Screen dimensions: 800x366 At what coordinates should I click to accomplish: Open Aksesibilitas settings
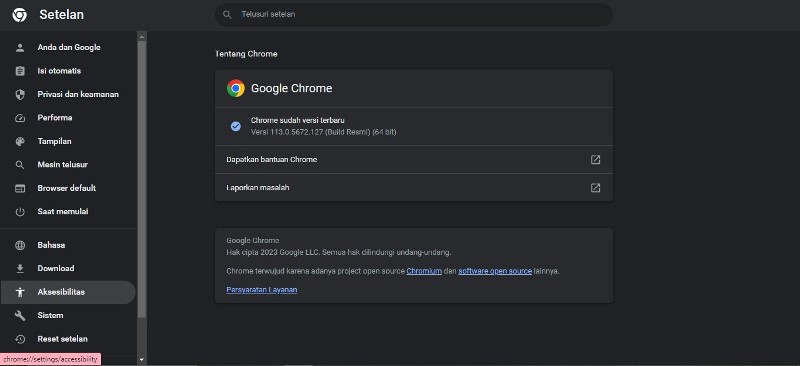coord(68,292)
